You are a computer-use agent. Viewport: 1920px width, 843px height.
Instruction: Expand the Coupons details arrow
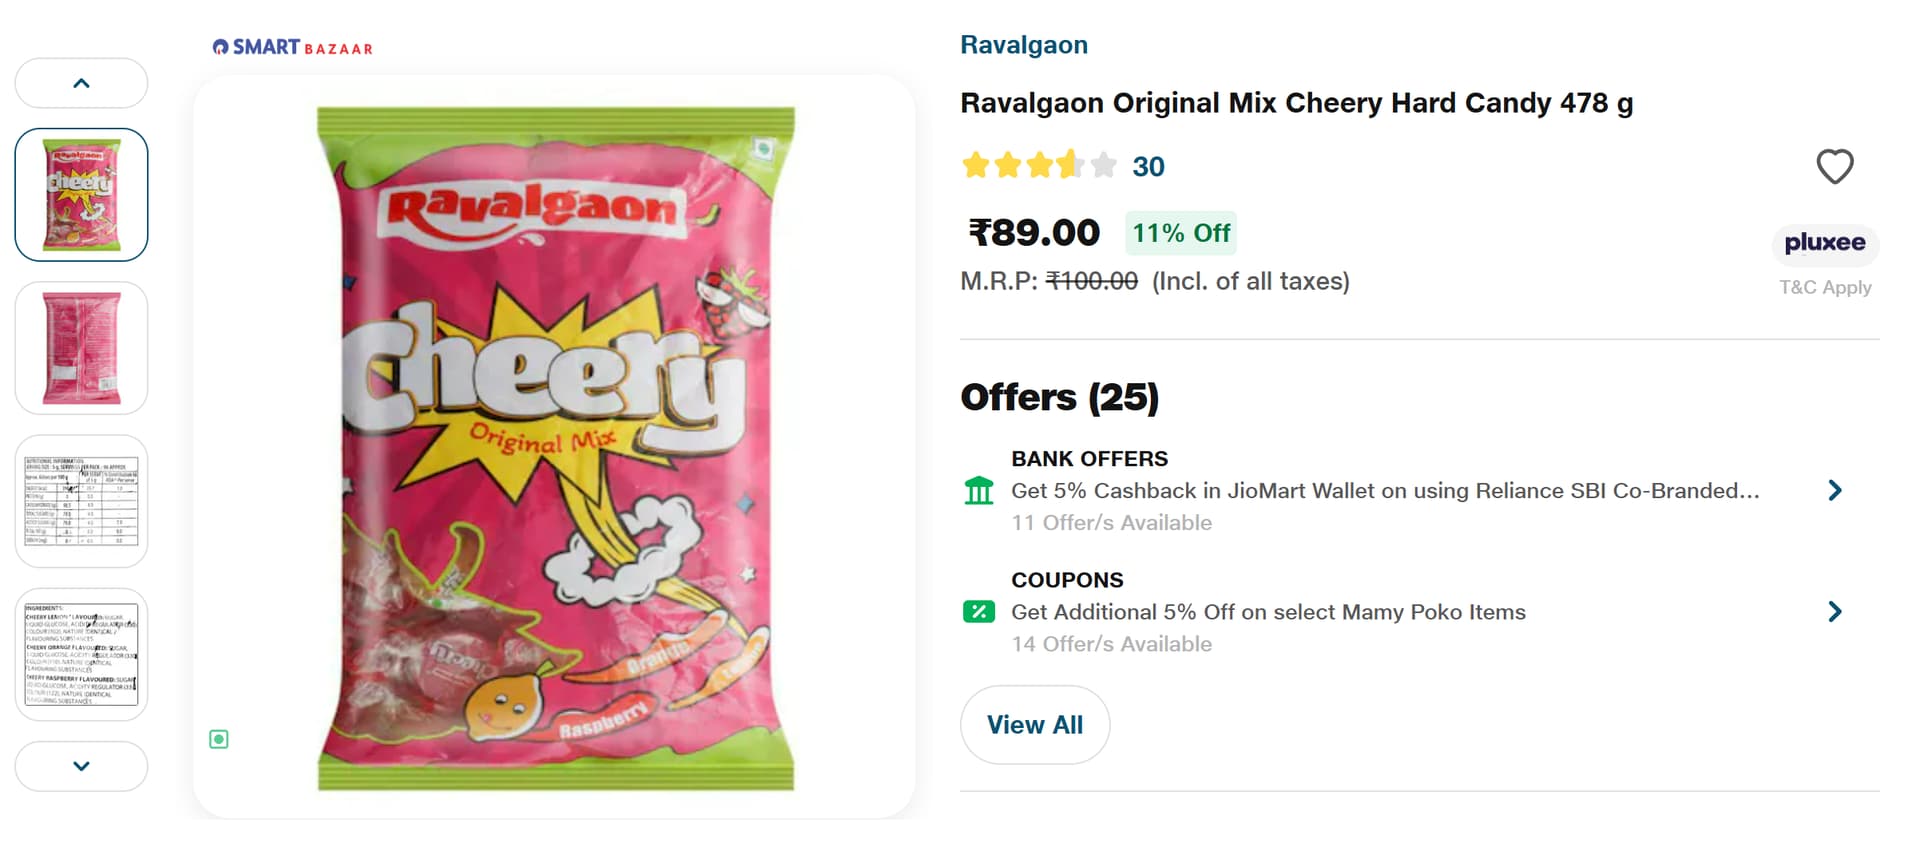coord(1834,612)
